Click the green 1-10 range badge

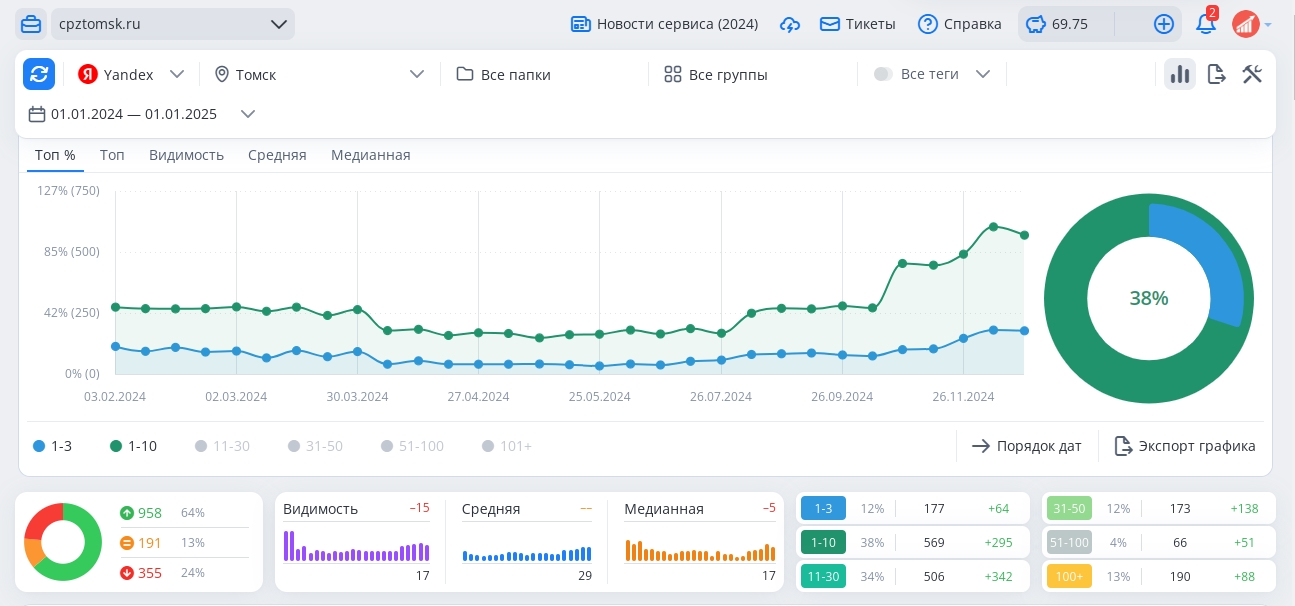[823, 543]
